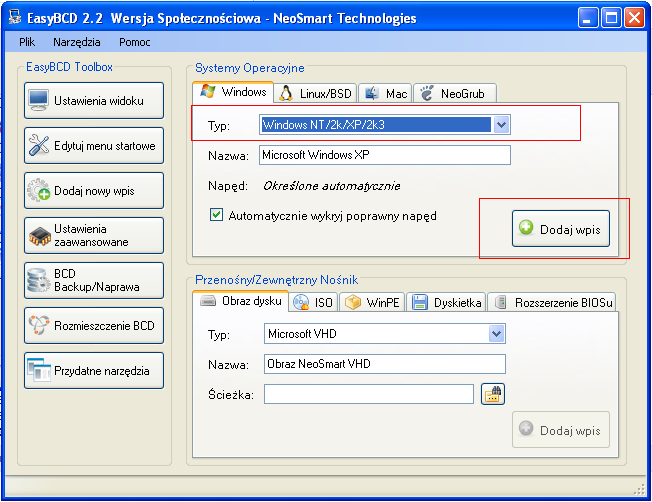Image resolution: width=652 pixels, height=502 pixels.
Task: Switch to the Linux/BSD tab
Action: click(316, 94)
